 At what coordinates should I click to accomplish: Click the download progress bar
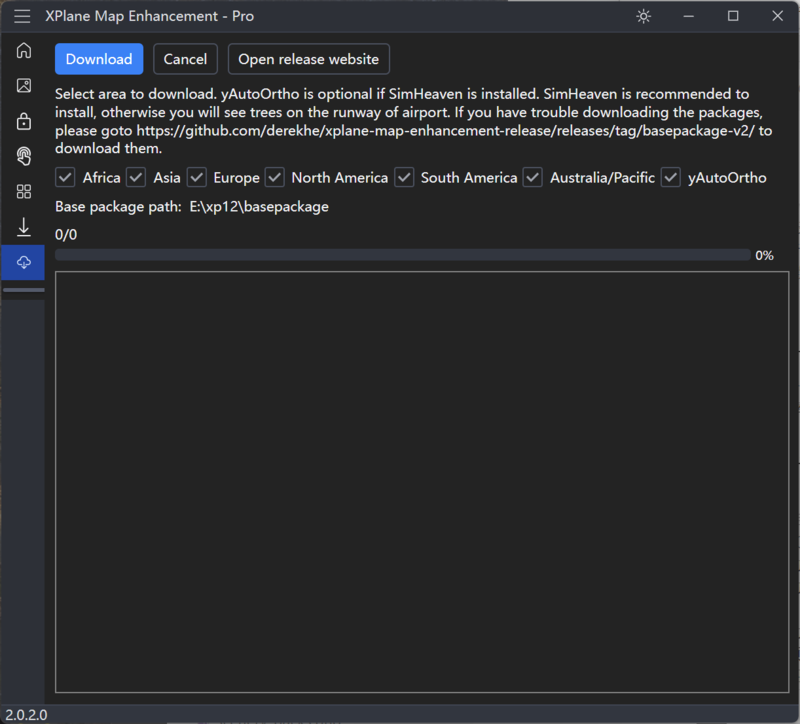(403, 255)
